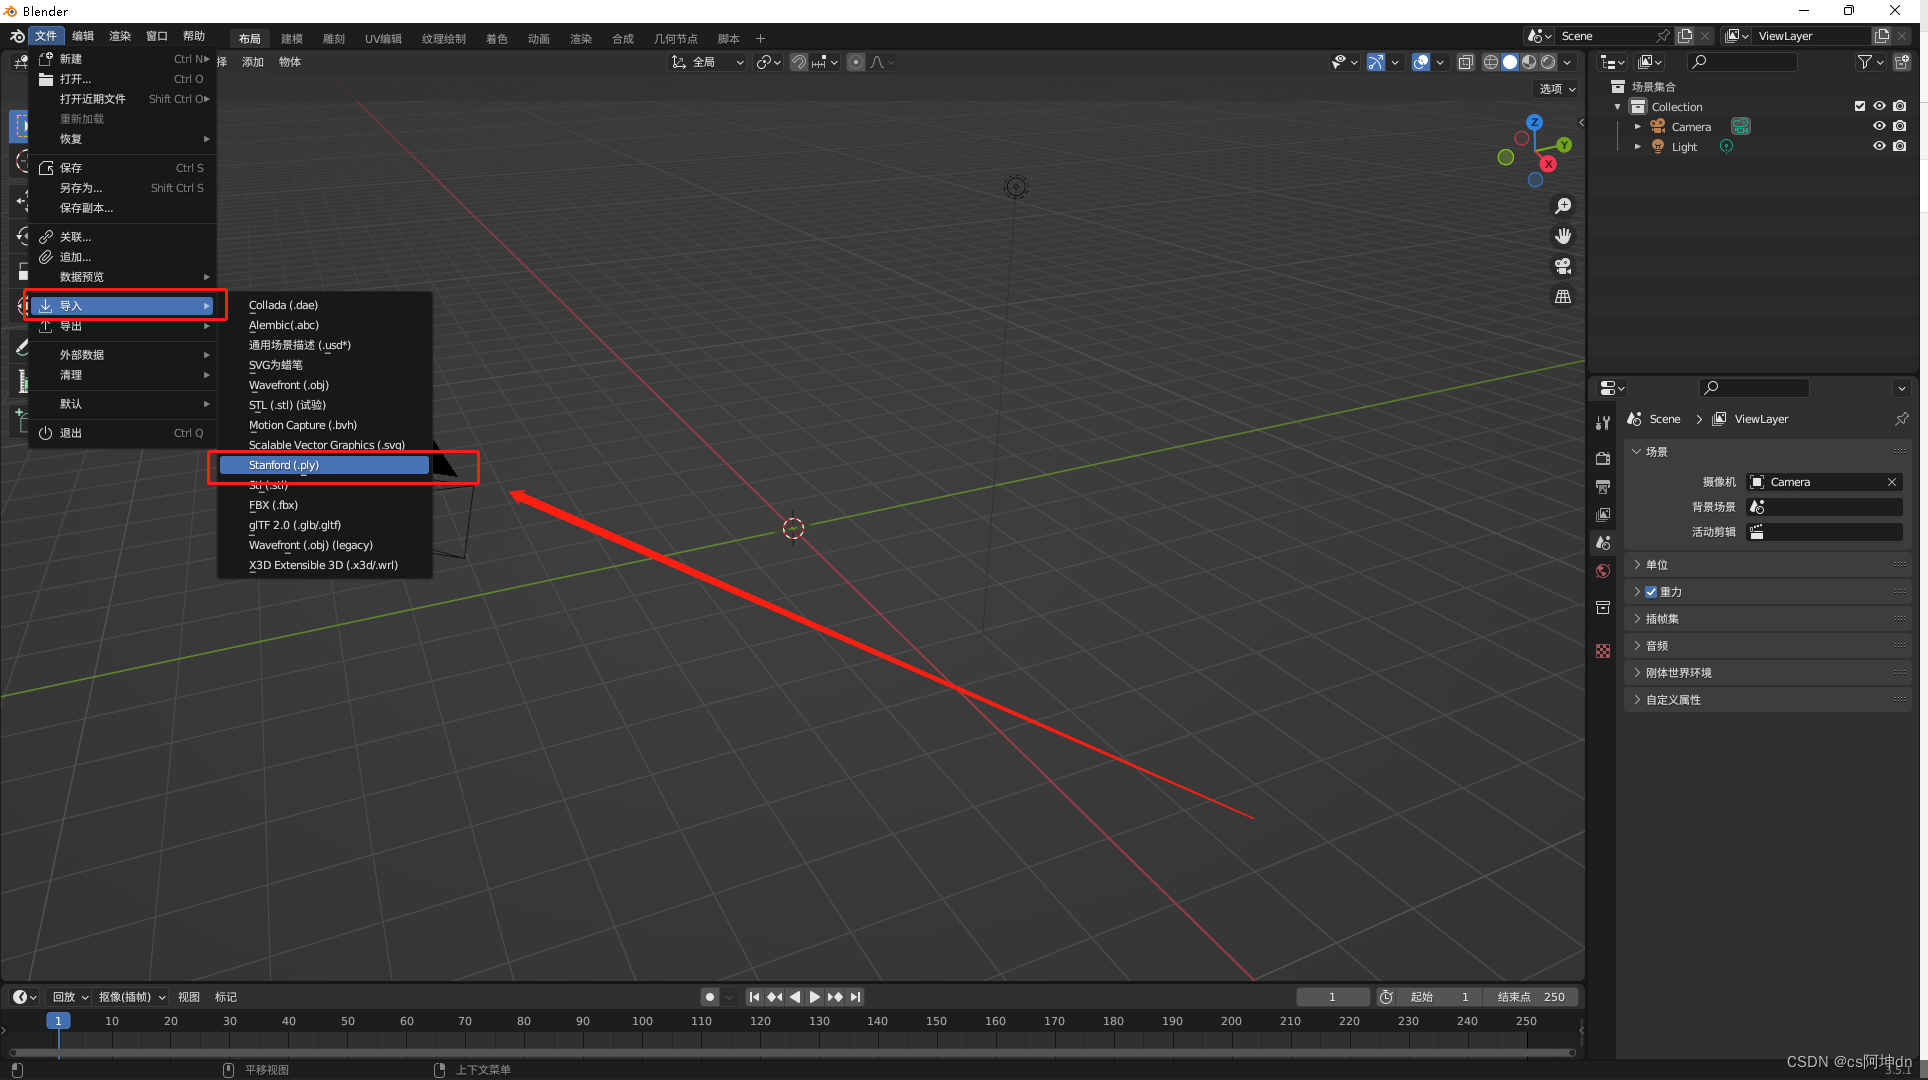Open World properties tab icon
Image resolution: width=1928 pixels, height=1080 pixels.
point(1603,571)
